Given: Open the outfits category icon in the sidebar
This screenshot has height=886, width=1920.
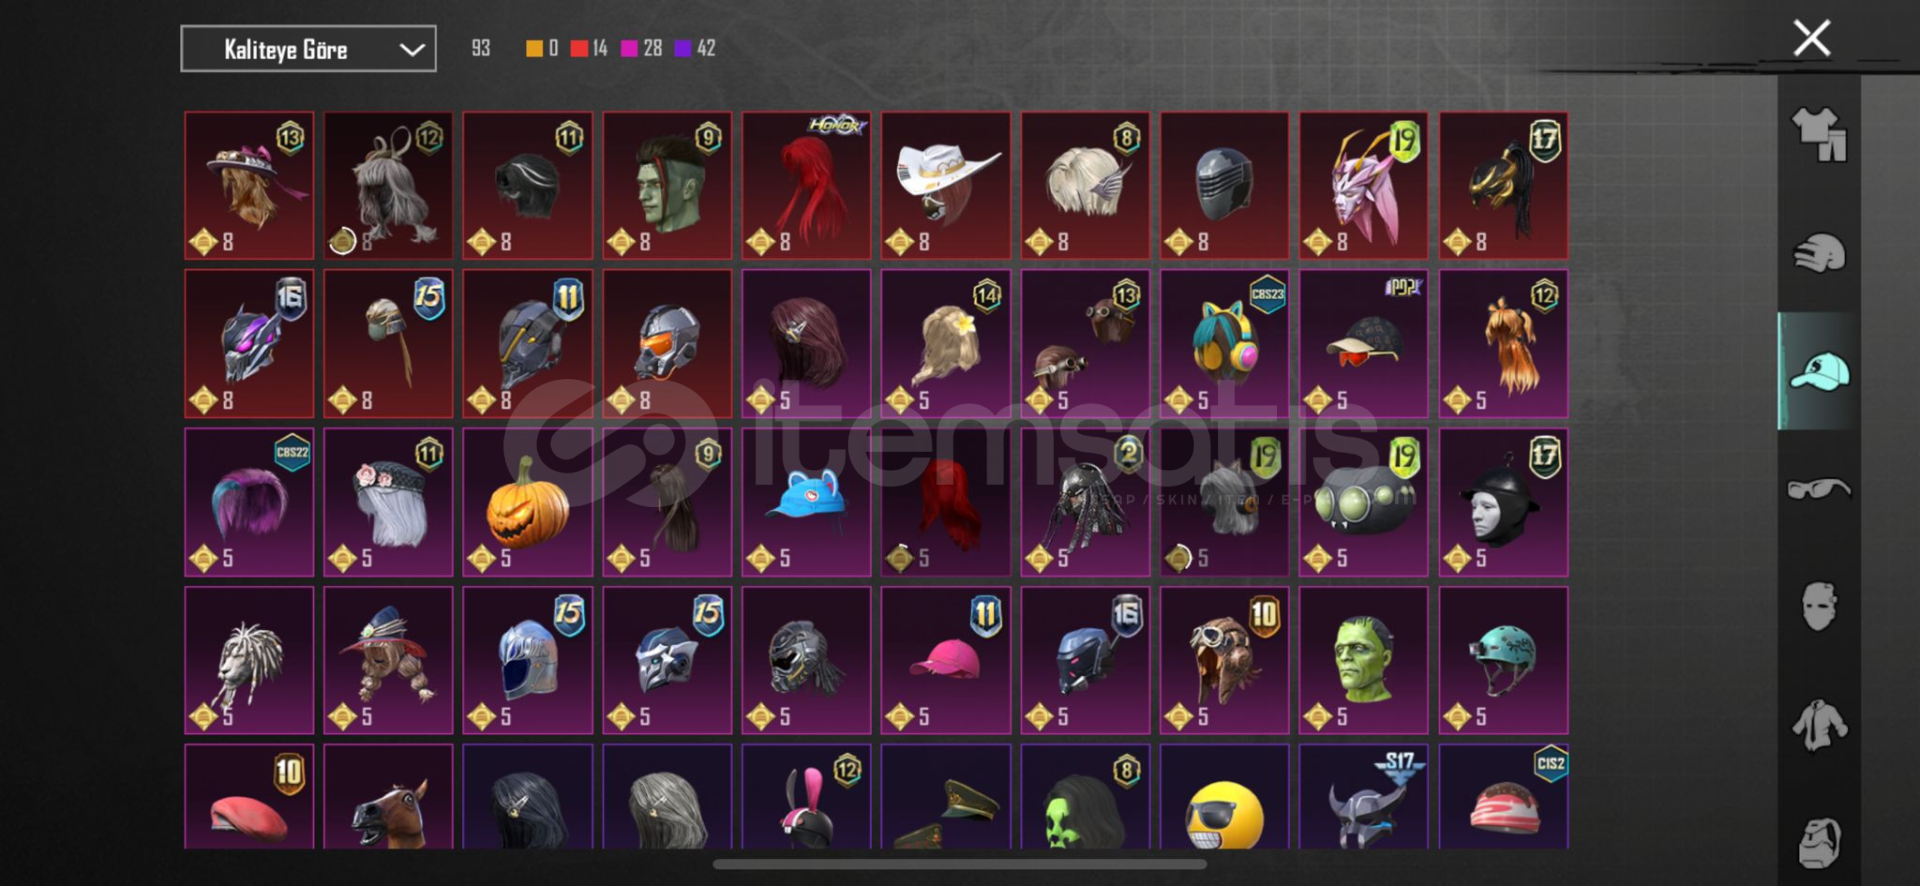Looking at the screenshot, I should (x=1819, y=135).
